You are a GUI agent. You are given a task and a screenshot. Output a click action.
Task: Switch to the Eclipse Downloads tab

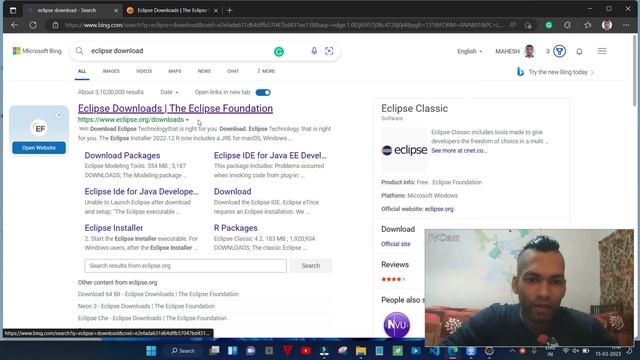click(x=171, y=10)
